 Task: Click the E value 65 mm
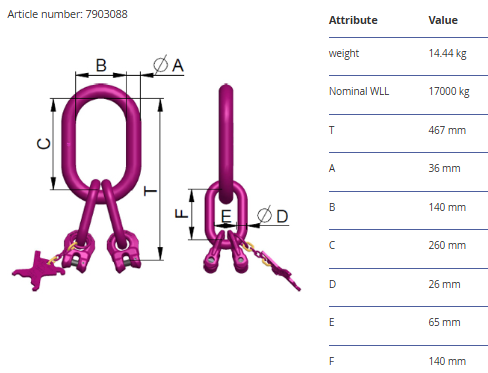[x=444, y=322]
